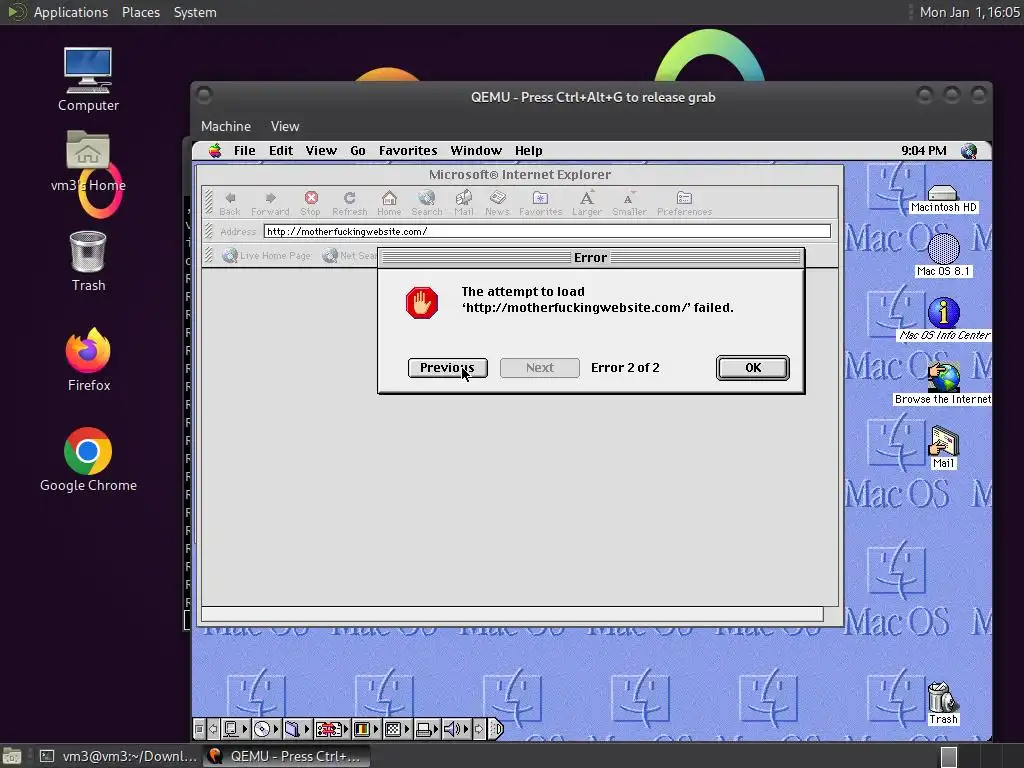Click the Smaller text size icon
The image size is (1024, 768).
pos(629,202)
